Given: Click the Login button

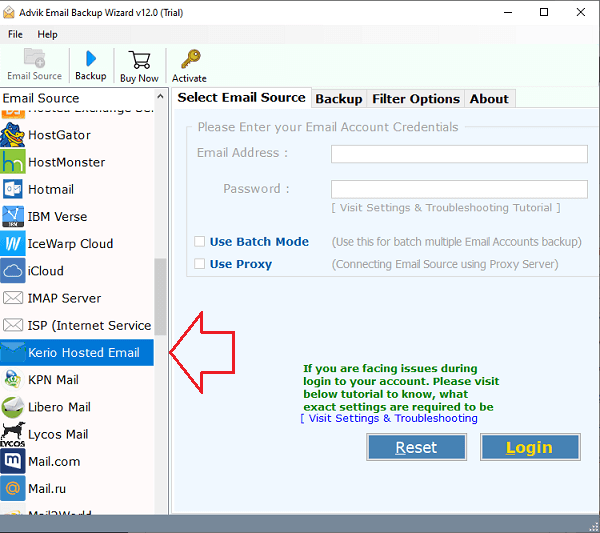Looking at the screenshot, I should point(530,447).
